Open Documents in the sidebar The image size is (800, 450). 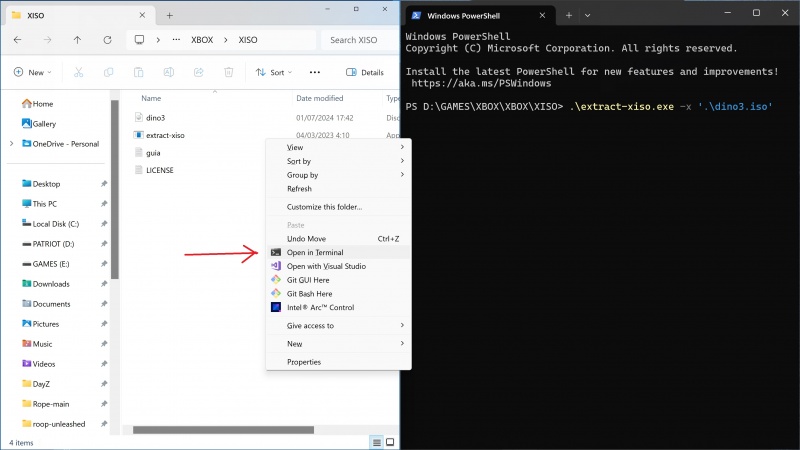[x=46, y=304]
